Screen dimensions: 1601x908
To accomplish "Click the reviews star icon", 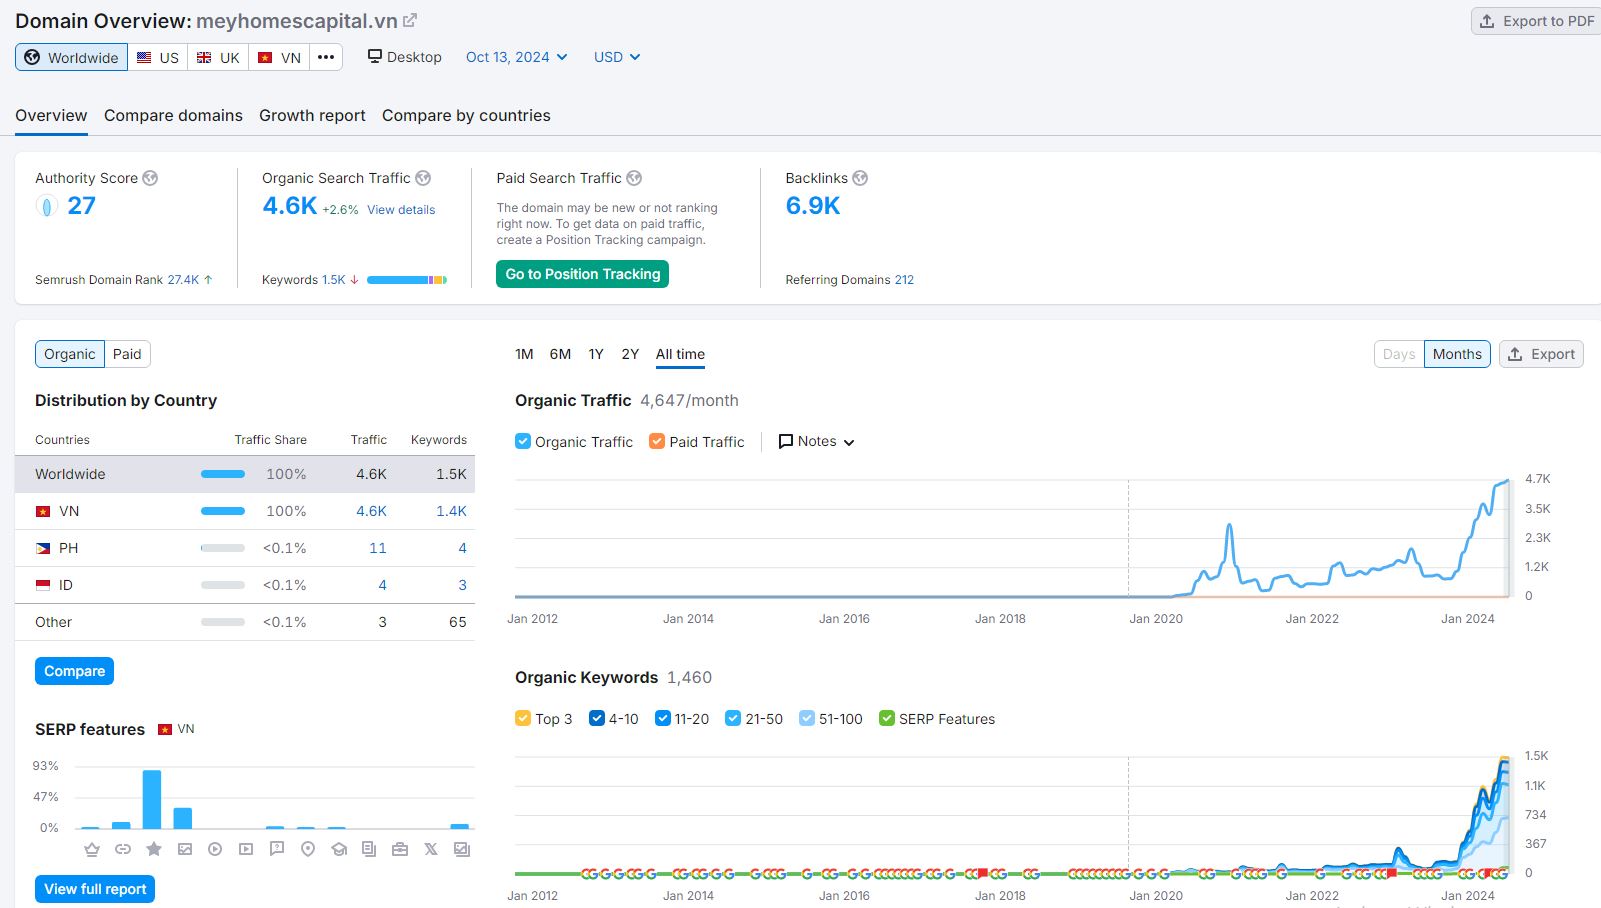I will pyautogui.click(x=154, y=849).
